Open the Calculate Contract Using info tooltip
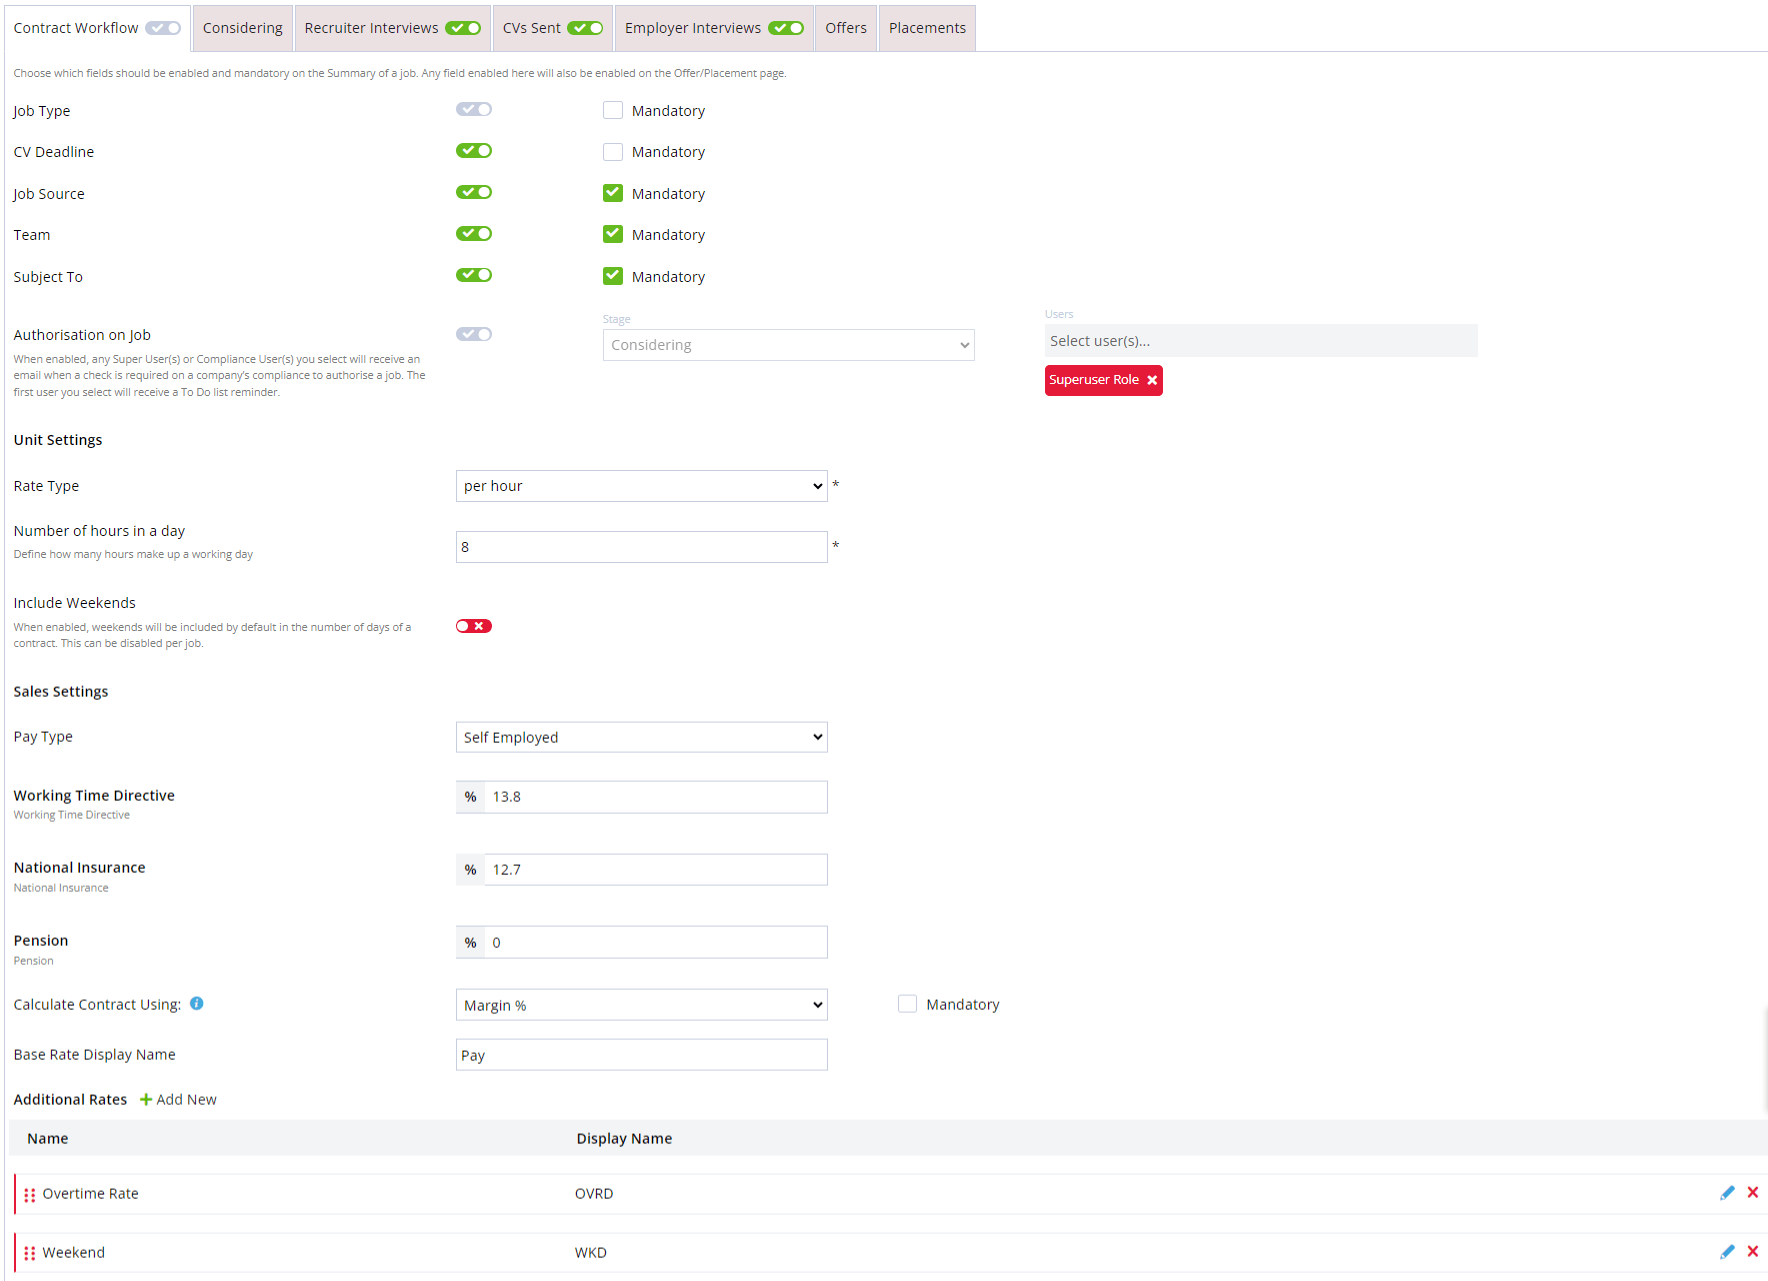This screenshot has height=1281, width=1768. coord(196,1003)
